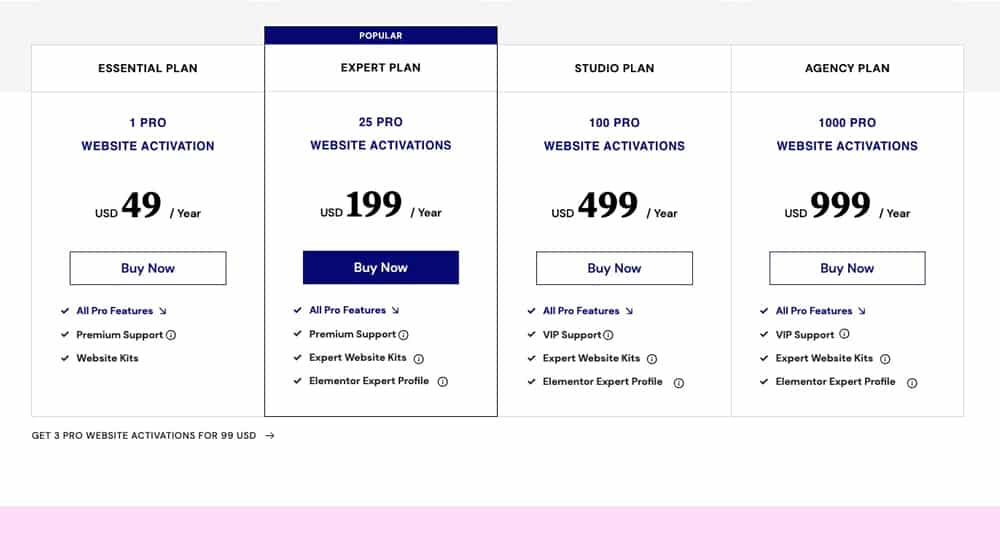Click info icon for Agency Elementor Expert Profile
1000x560 pixels.
pos(912,383)
